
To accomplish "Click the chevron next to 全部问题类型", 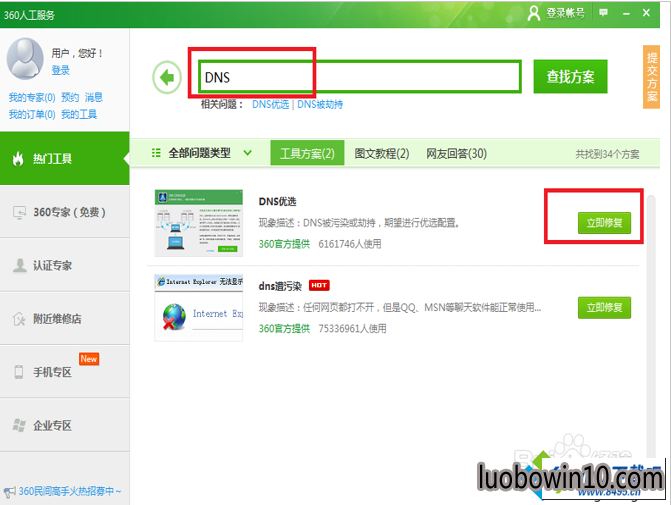I will [x=247, y=153].
